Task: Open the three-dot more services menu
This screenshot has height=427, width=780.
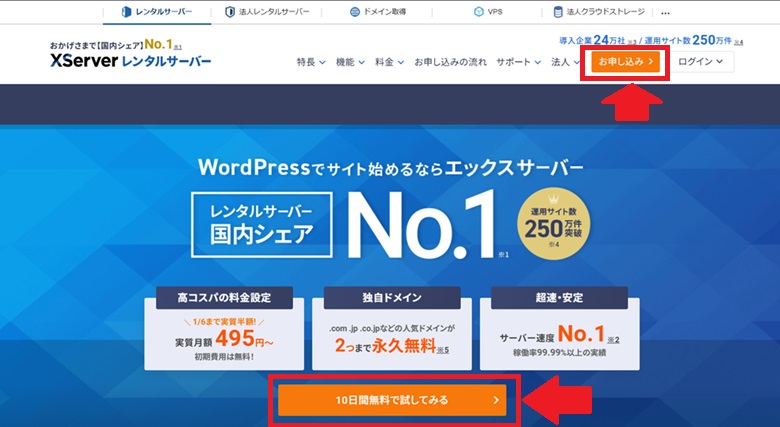Action: 665,13
